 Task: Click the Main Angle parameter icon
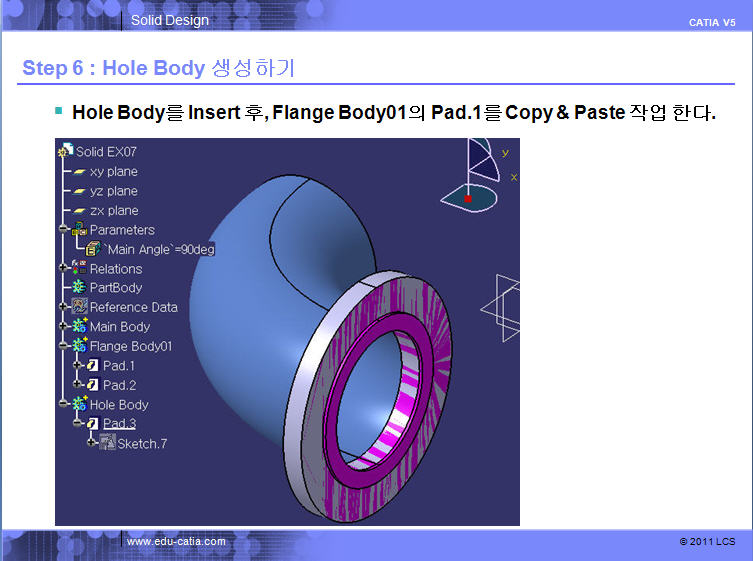click(x=93, y=249)
